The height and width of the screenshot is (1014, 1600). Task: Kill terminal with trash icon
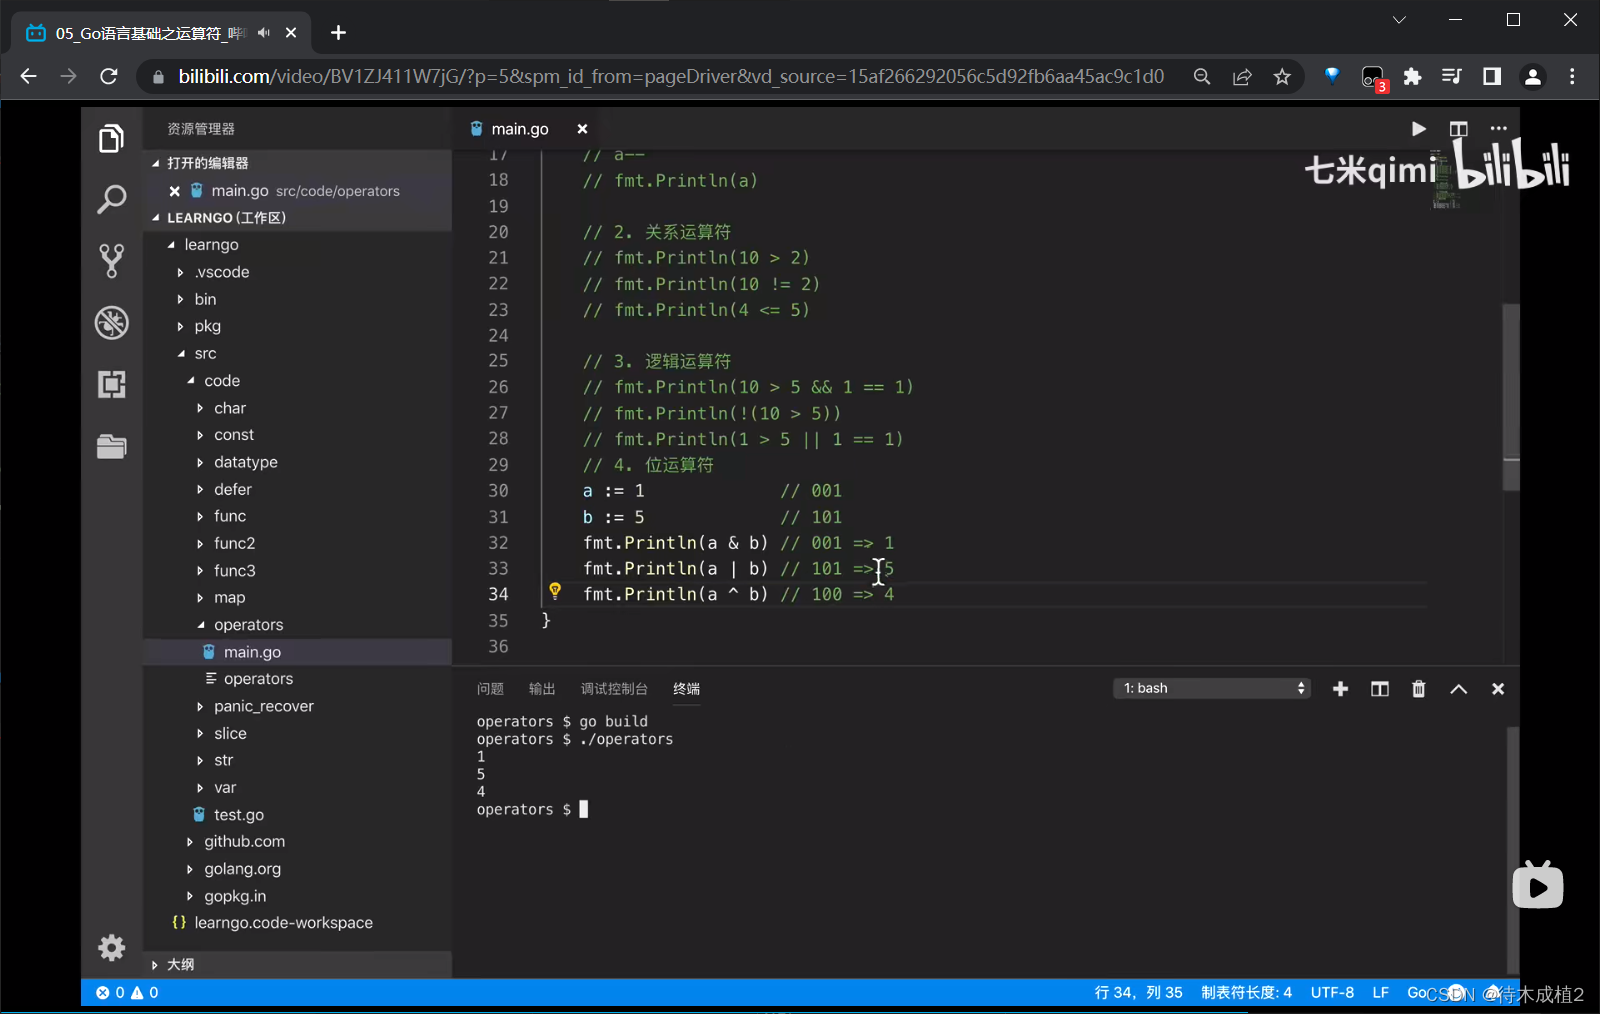pos(1418,689)
